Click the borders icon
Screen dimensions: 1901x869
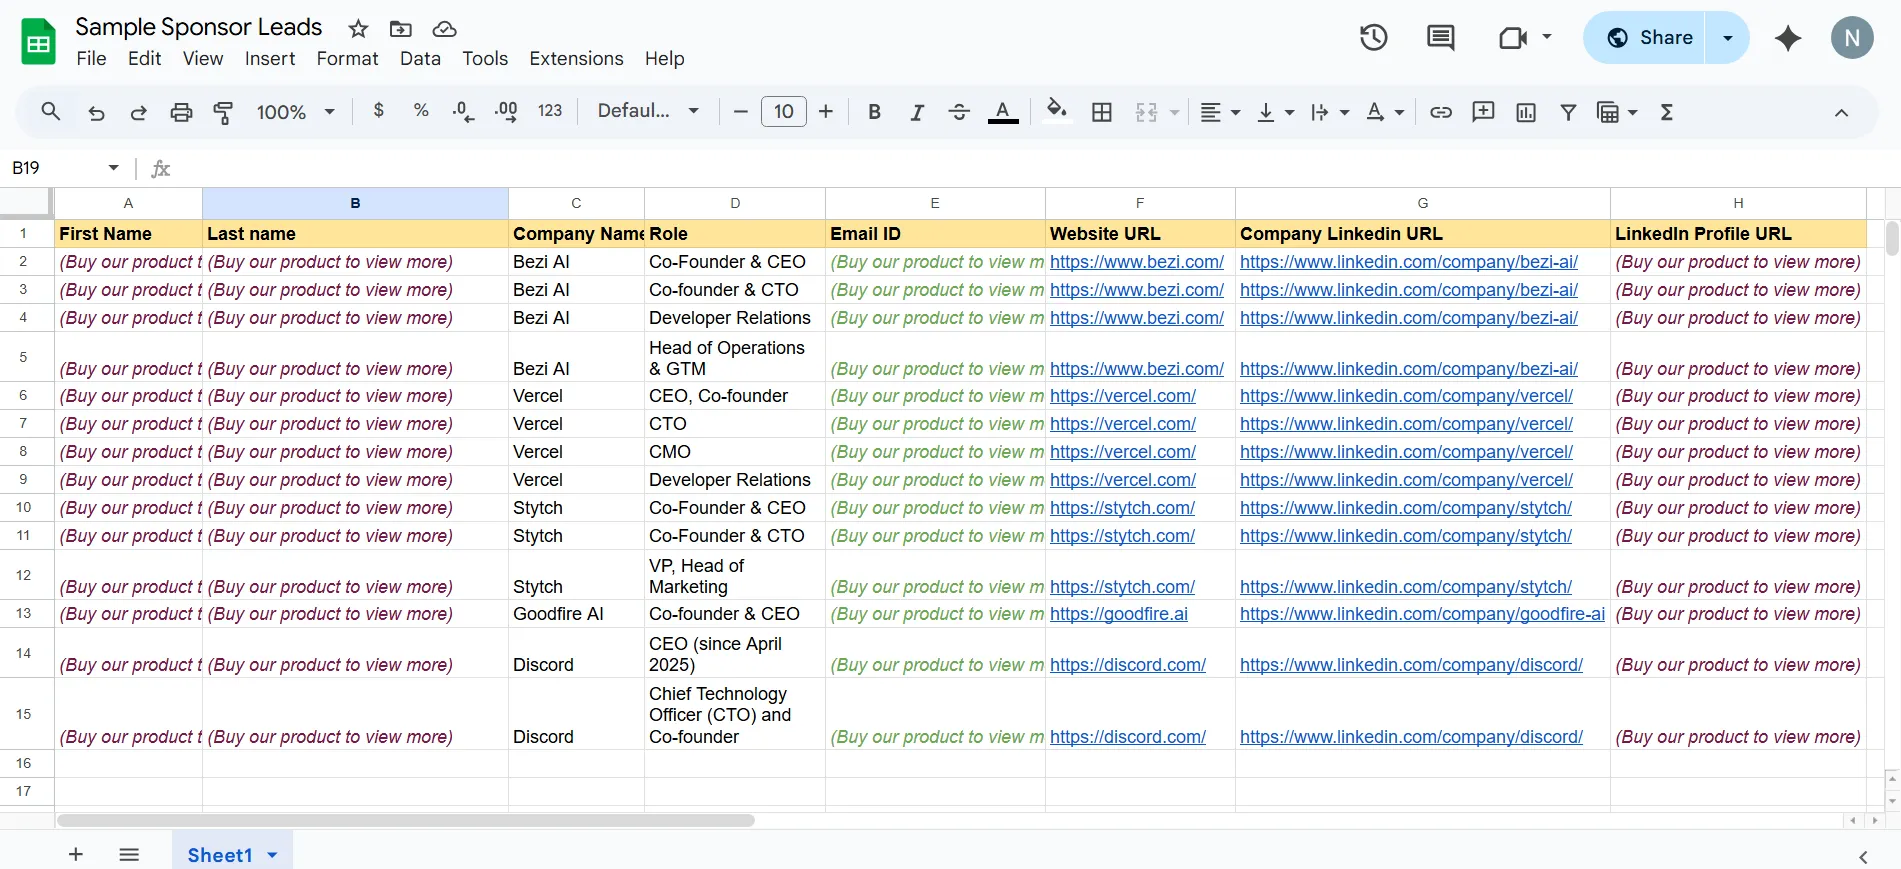1101,112
